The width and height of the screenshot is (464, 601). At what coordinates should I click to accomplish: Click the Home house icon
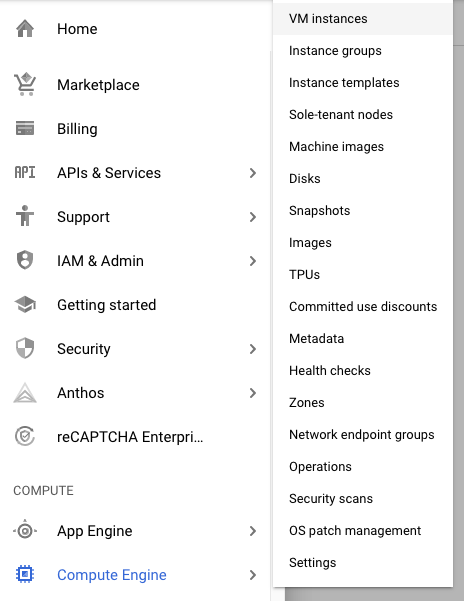coord(25,29)
